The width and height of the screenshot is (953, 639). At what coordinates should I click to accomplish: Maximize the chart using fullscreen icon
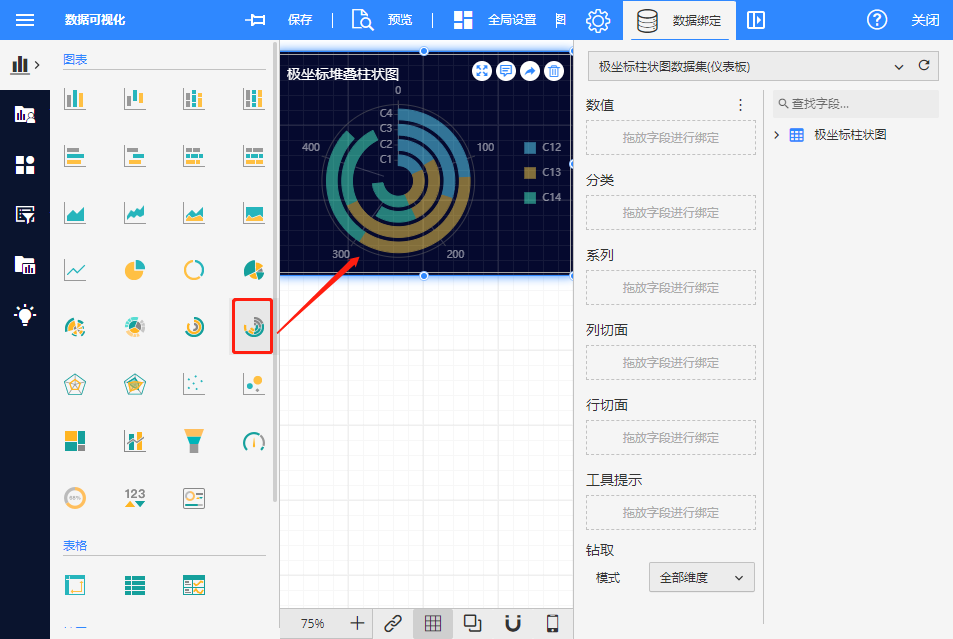(482, 71)
